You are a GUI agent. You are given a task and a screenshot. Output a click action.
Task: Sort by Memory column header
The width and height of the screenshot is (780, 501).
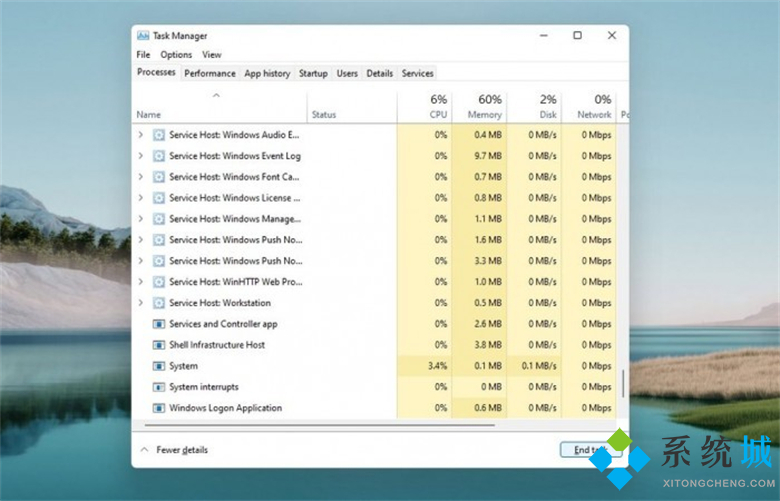pos(480,107)
